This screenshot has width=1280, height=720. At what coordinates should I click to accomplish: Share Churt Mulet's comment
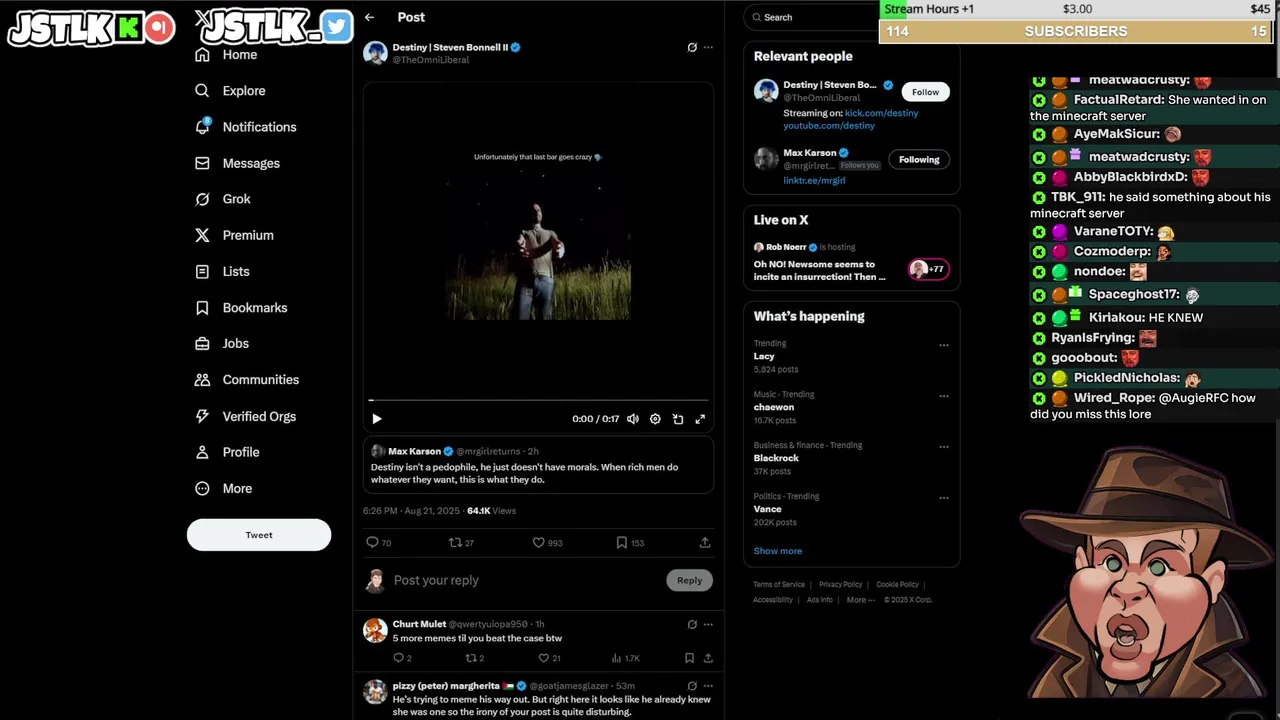pyautogui.click(x=708, y=658)
